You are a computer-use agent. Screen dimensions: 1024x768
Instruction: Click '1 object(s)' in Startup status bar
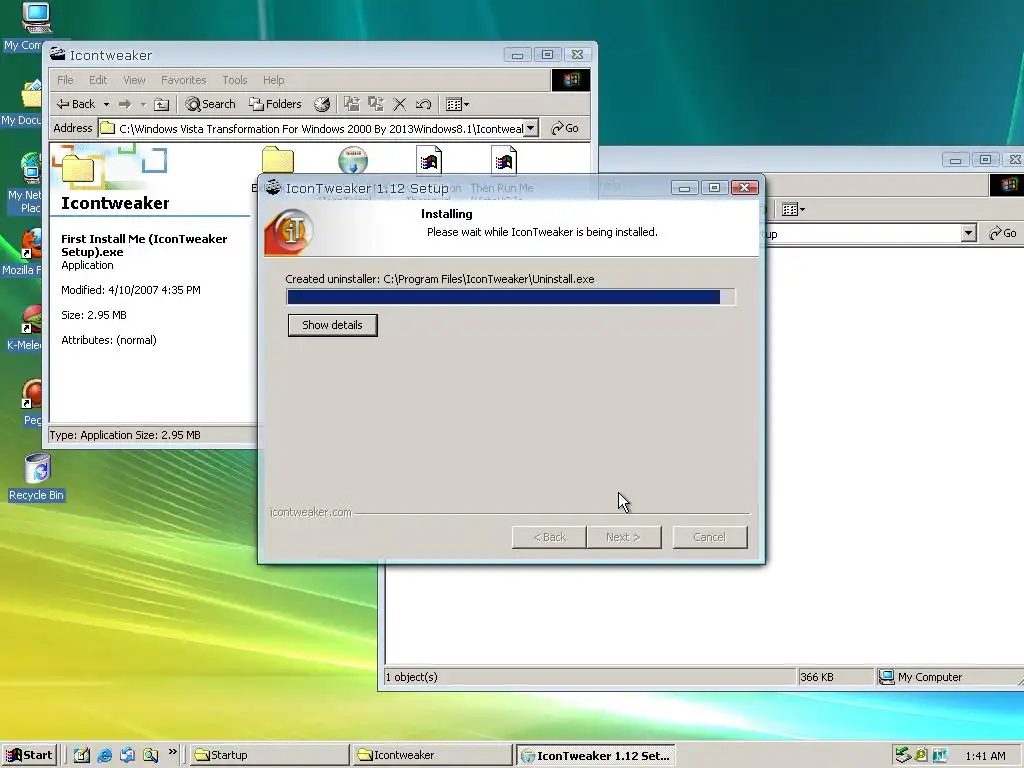[x=411, y=677]
